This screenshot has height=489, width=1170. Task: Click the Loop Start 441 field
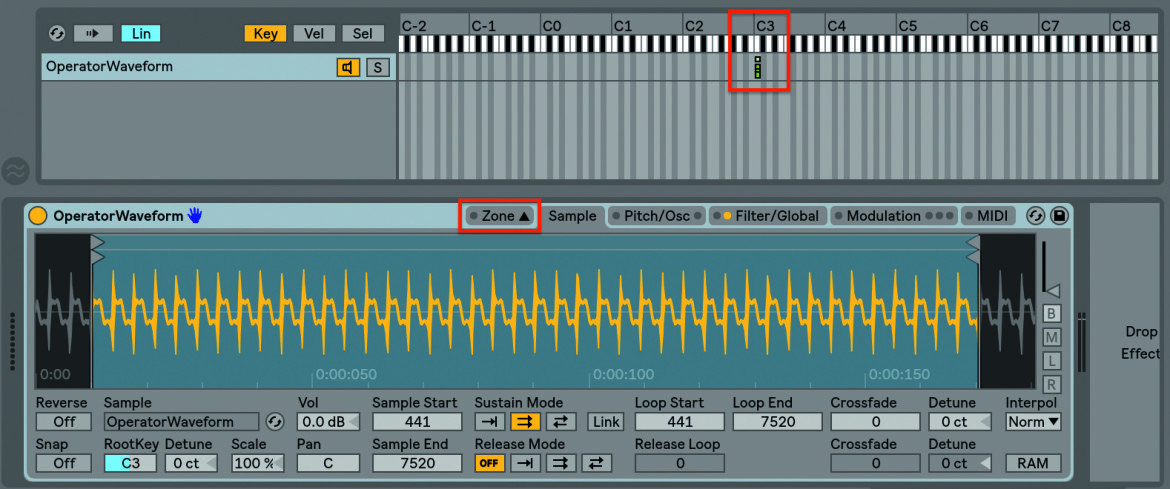680,422
